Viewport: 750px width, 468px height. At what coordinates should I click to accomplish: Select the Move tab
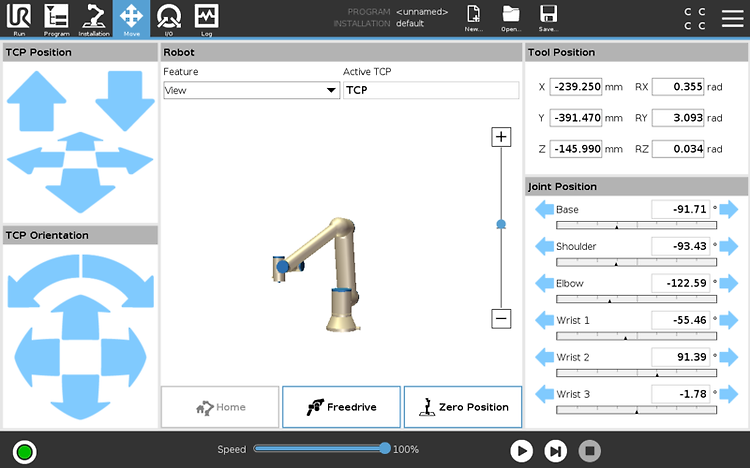coord(132,19)
